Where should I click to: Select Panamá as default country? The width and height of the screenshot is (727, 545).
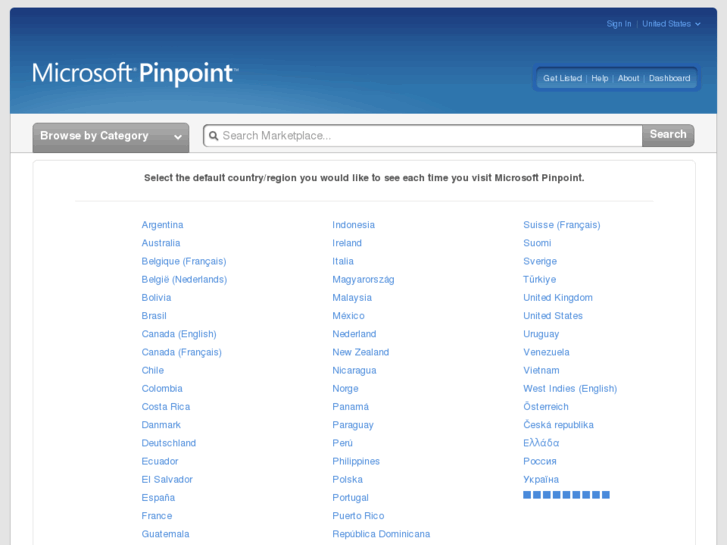point(351,407)
